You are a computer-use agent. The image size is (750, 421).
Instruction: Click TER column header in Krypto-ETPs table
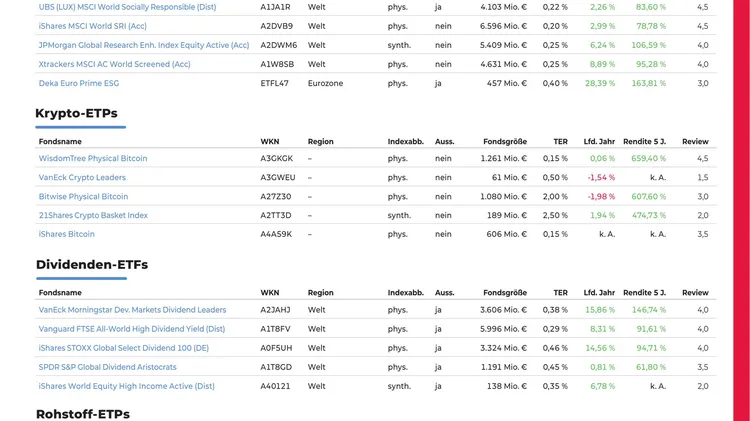pos(560,142)
